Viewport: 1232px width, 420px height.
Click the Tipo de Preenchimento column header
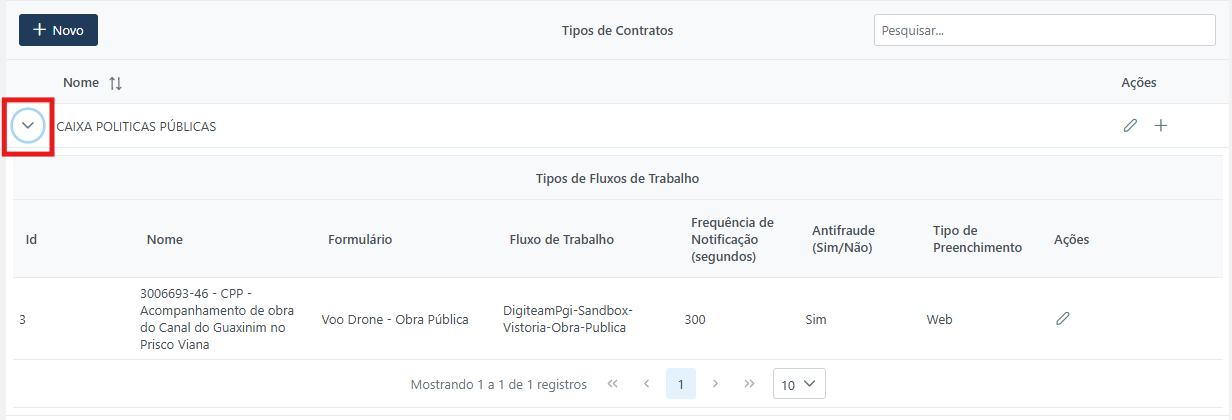pos(977,239)
